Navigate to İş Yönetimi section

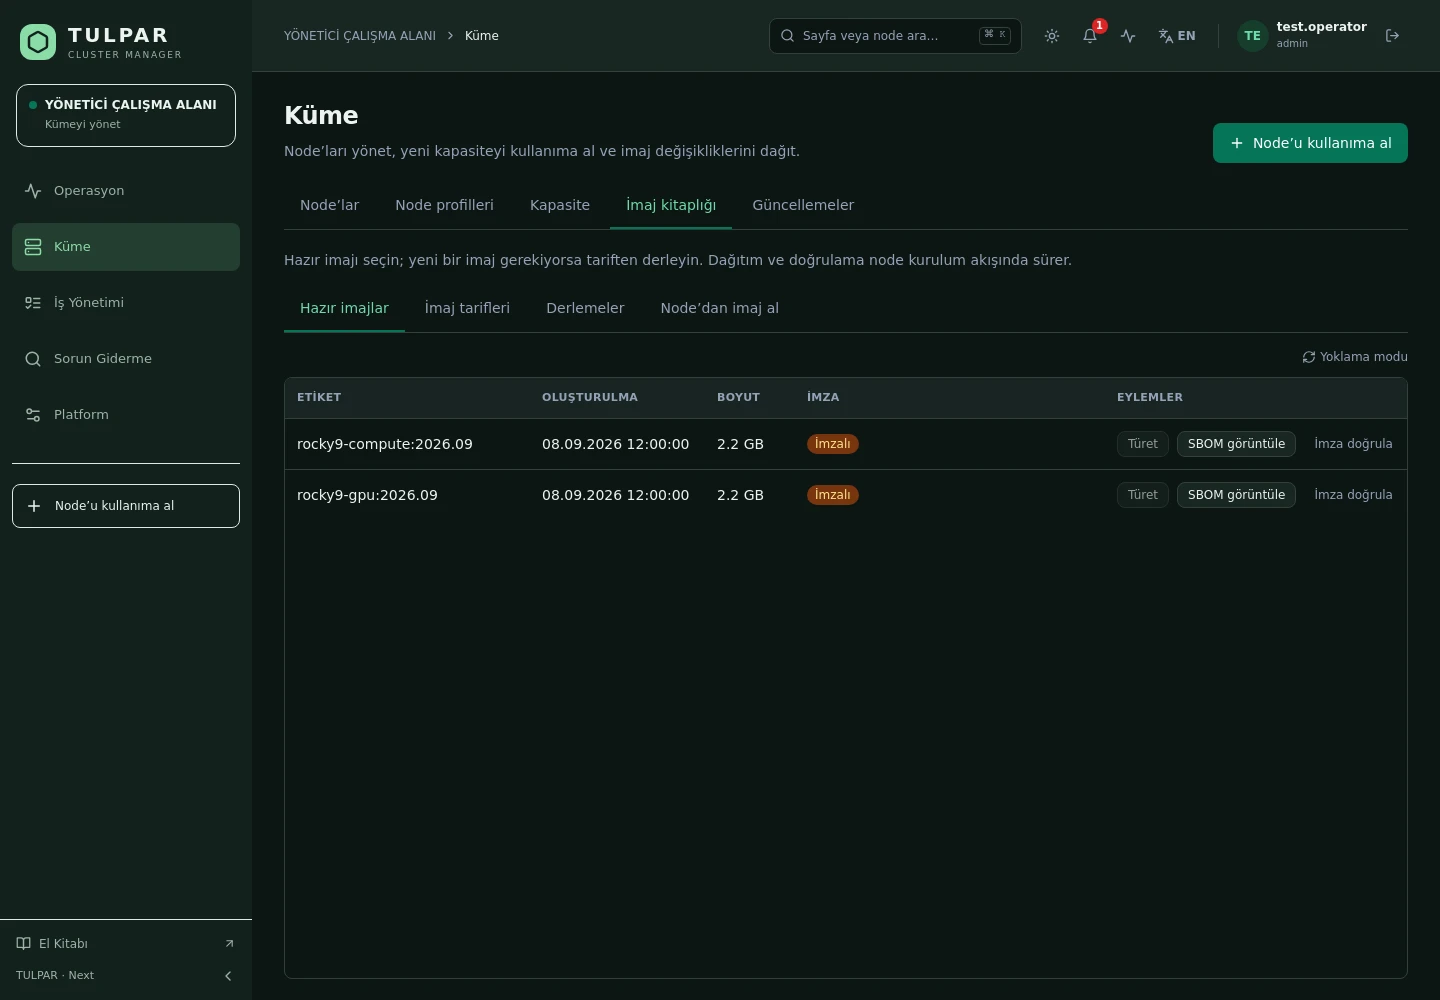(126, 303)
